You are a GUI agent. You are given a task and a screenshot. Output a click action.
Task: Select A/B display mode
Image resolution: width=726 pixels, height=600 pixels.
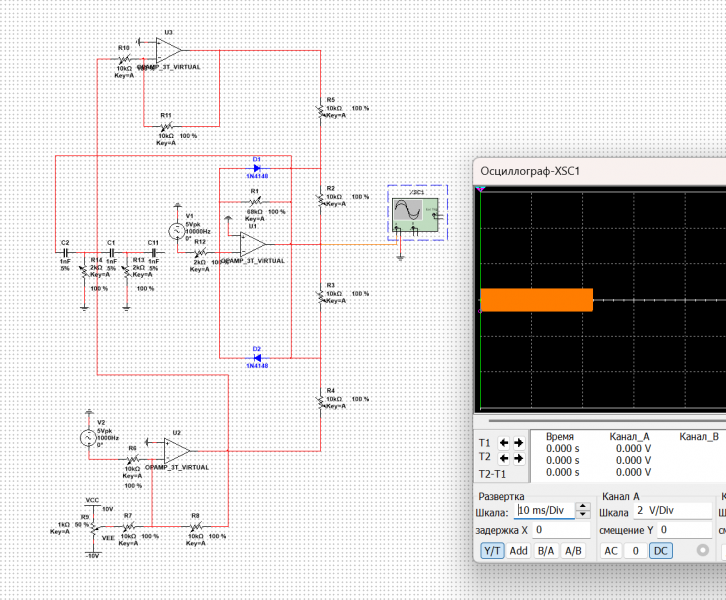(573, 551)
